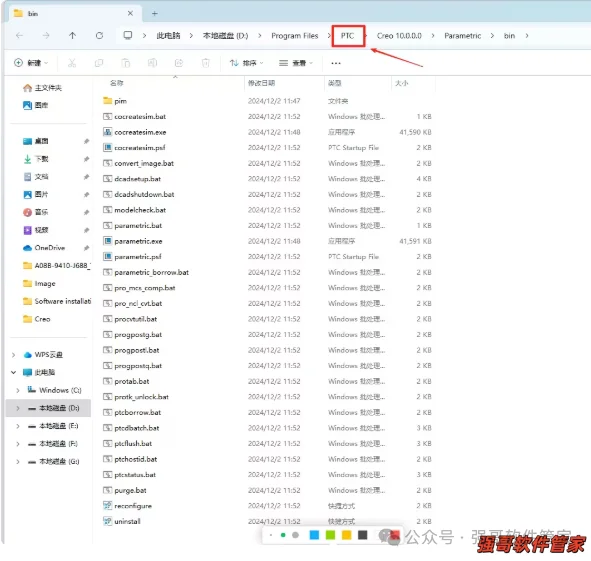Click the Rename icon in toolbar
The image size is (591, 561).
point(152,63)
